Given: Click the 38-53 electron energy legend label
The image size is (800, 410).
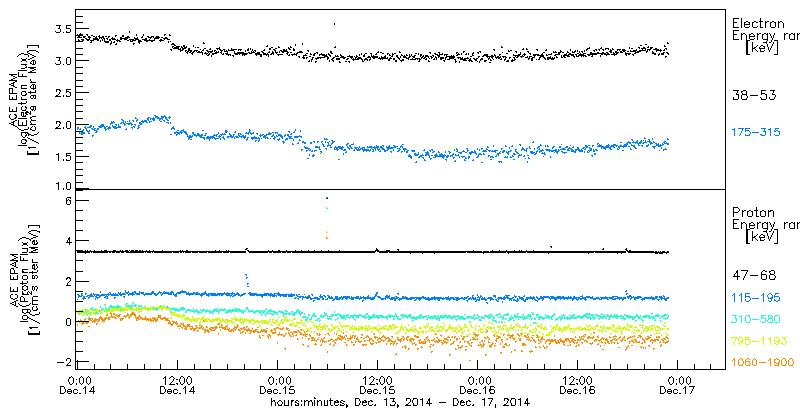Looking at the screenshot, I should [754, 95].
